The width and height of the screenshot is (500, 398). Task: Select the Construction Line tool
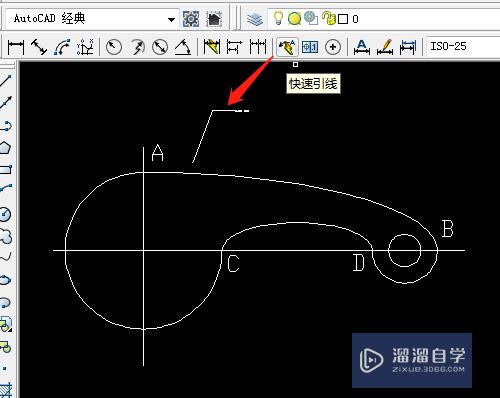(x=5, y=103)
